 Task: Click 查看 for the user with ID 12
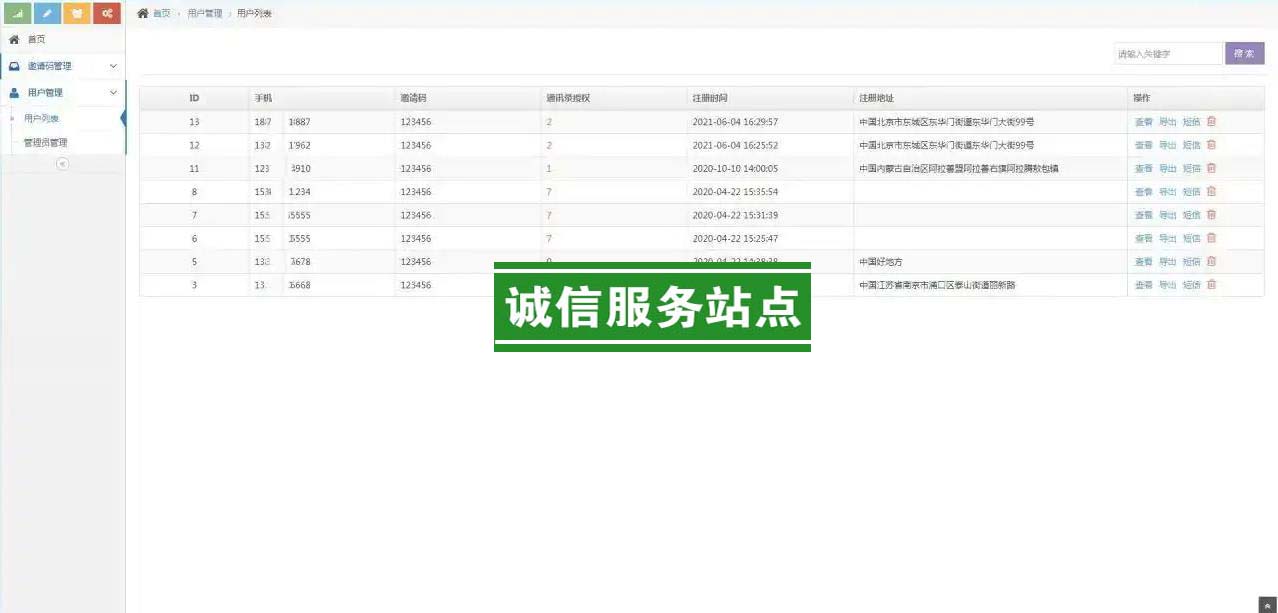coord(1143,146)
